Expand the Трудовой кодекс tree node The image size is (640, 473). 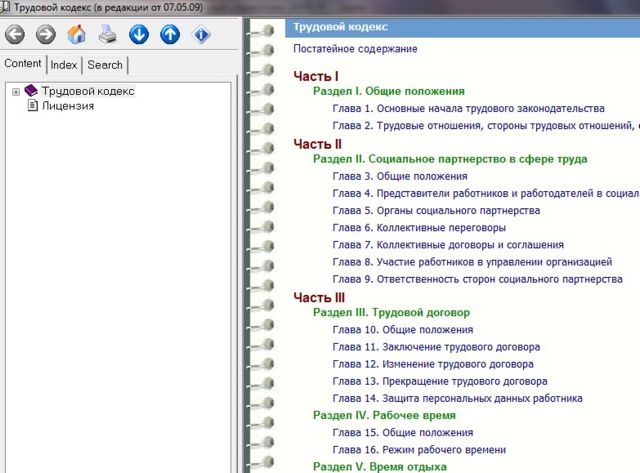click(16, 92)
